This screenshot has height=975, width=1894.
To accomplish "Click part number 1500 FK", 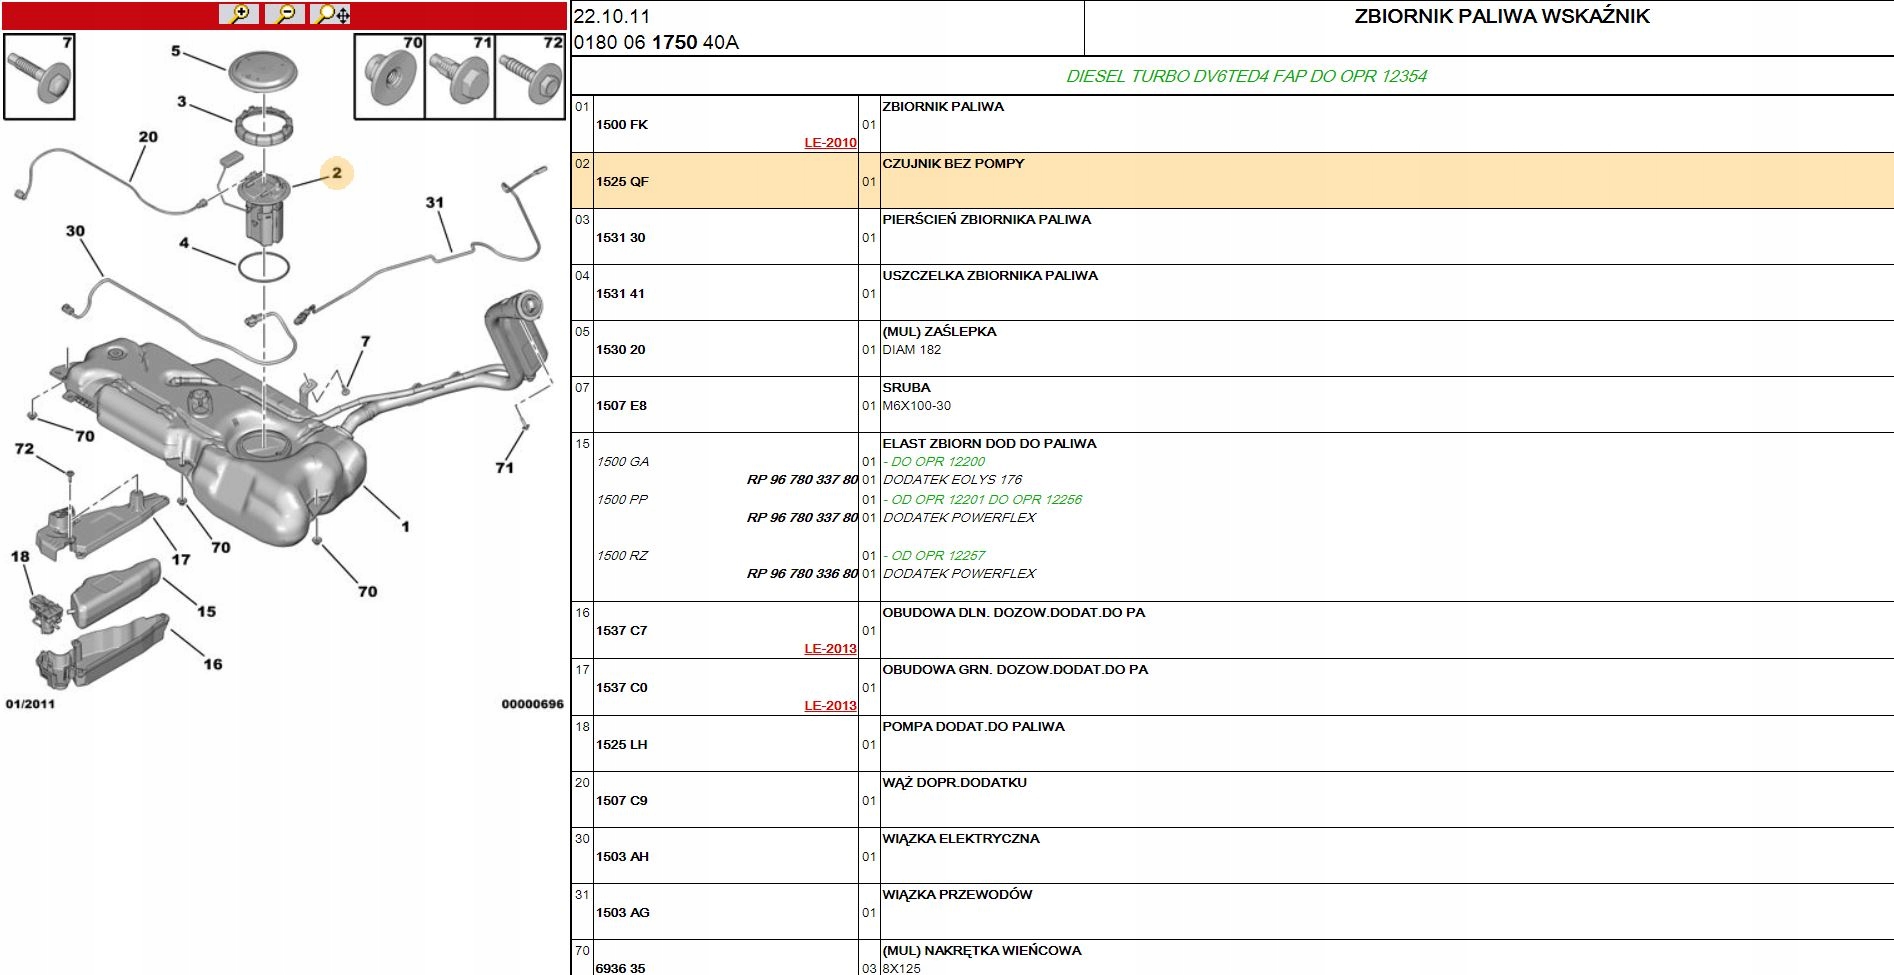I will (622, 125).
